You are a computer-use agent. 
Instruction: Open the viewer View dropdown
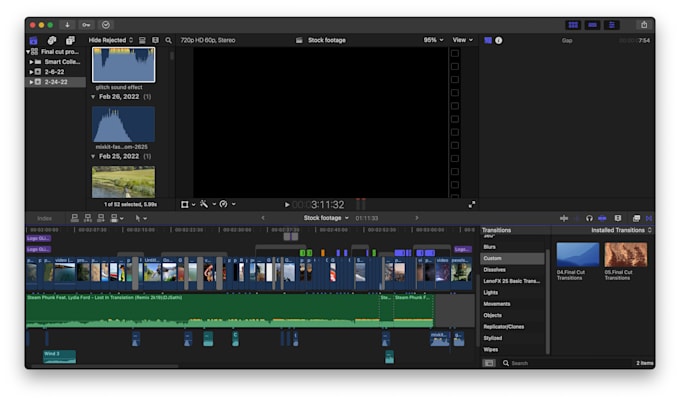point(463,40)
